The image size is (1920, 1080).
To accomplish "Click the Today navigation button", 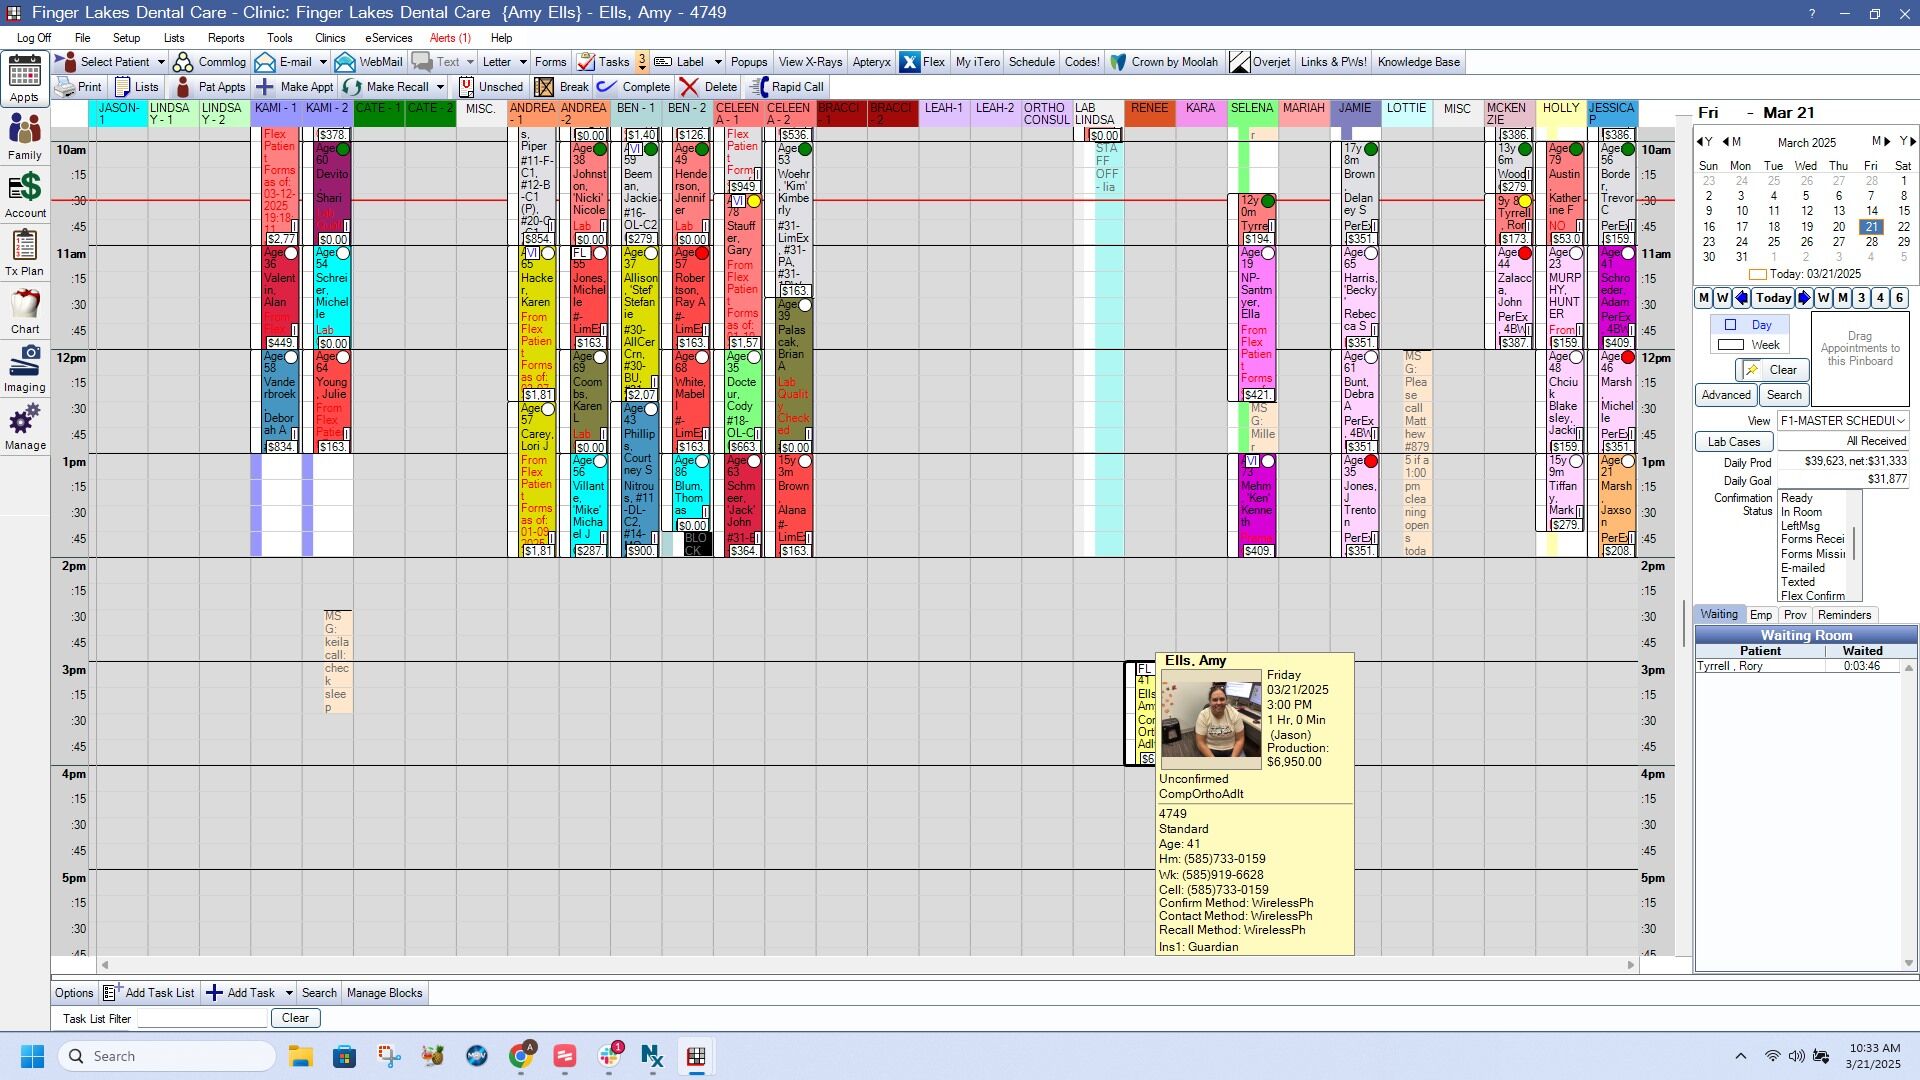I will [1773, 298].
